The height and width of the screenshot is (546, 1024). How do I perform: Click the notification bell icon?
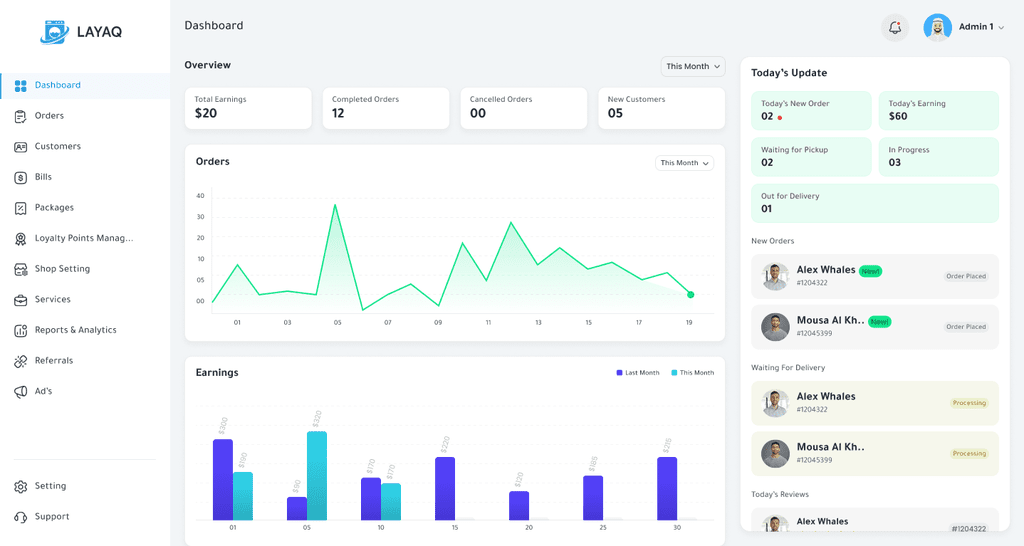894,28
